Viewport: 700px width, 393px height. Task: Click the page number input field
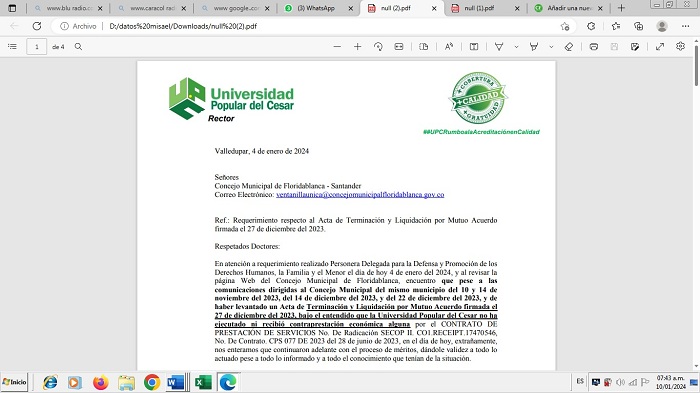37,46
